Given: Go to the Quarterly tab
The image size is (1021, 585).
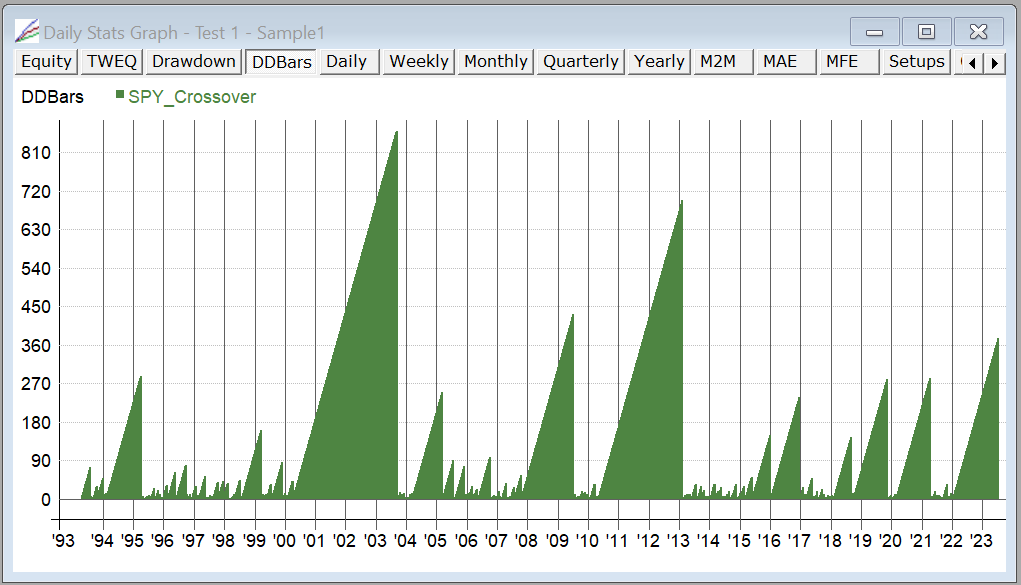Looking at the screenshot, I should [x=580, y=62].
